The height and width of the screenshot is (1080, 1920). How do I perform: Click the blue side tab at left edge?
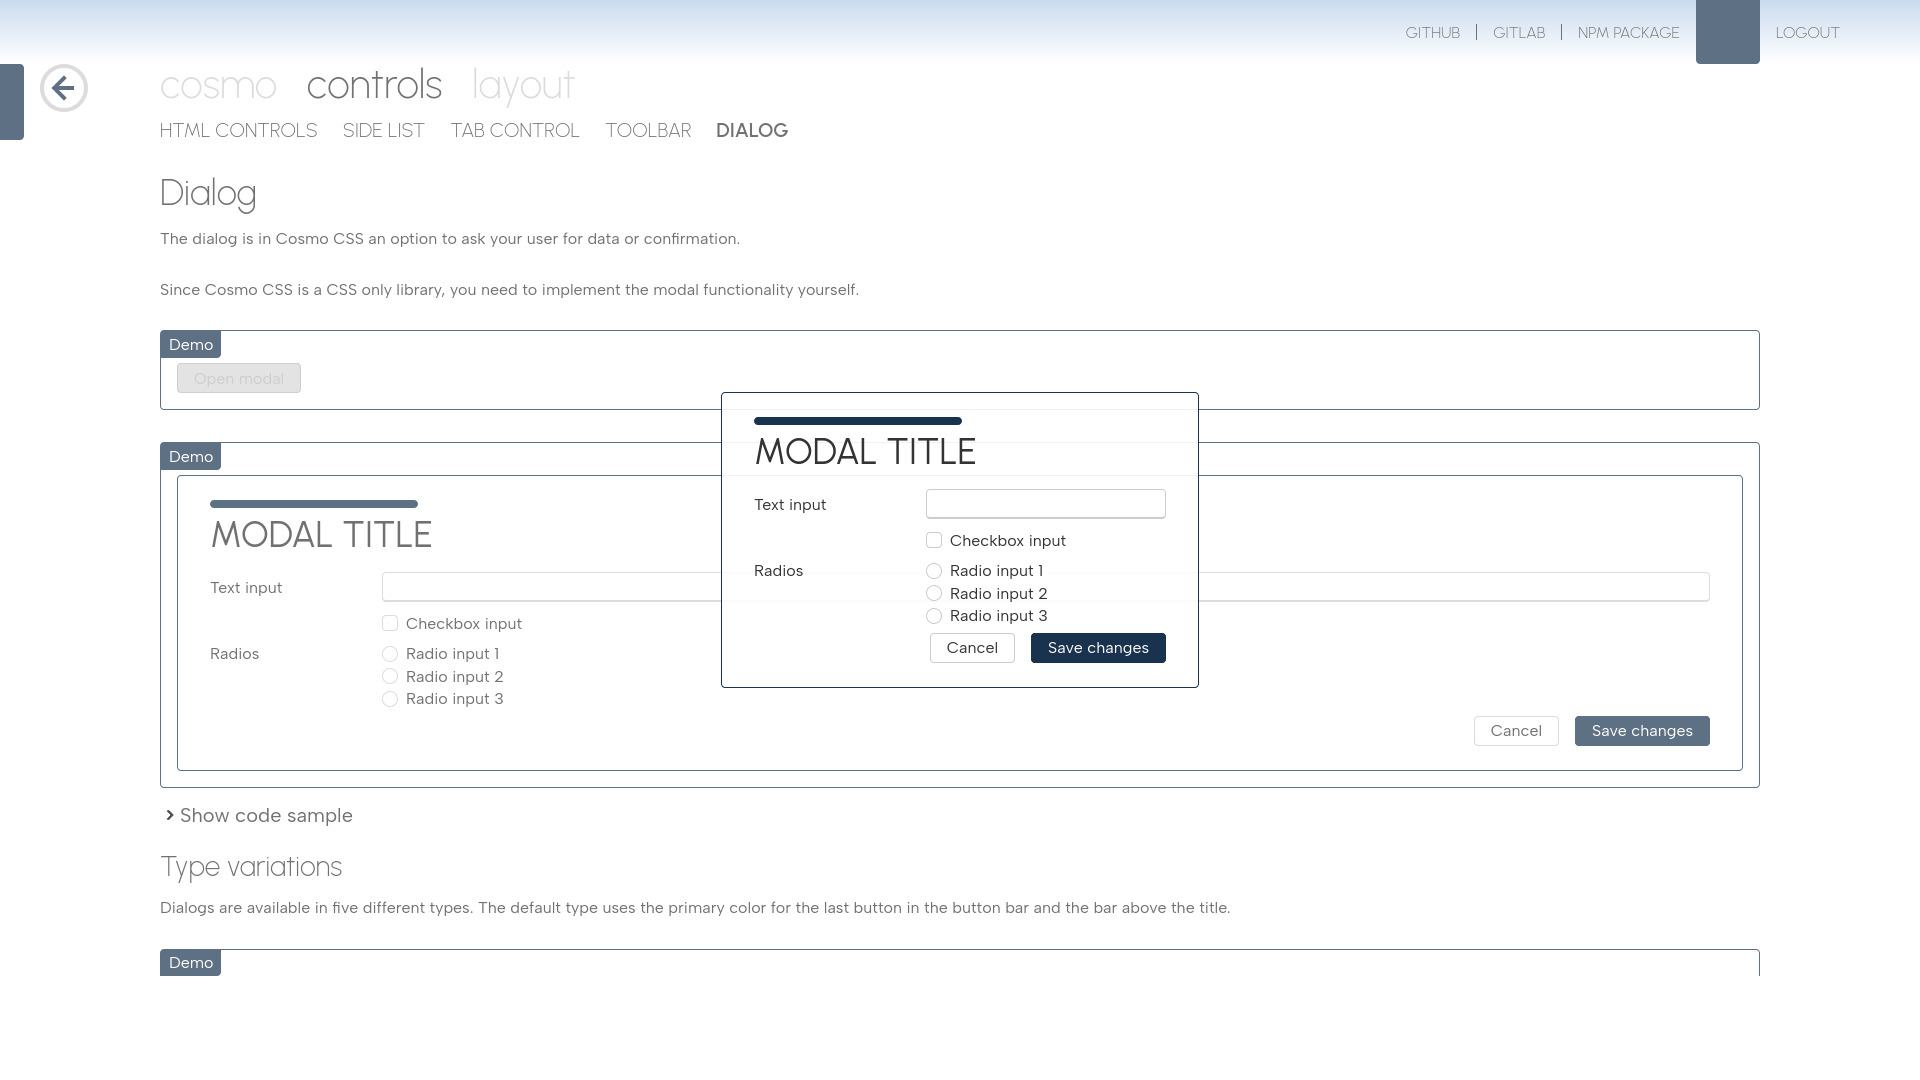coord(12,102)
